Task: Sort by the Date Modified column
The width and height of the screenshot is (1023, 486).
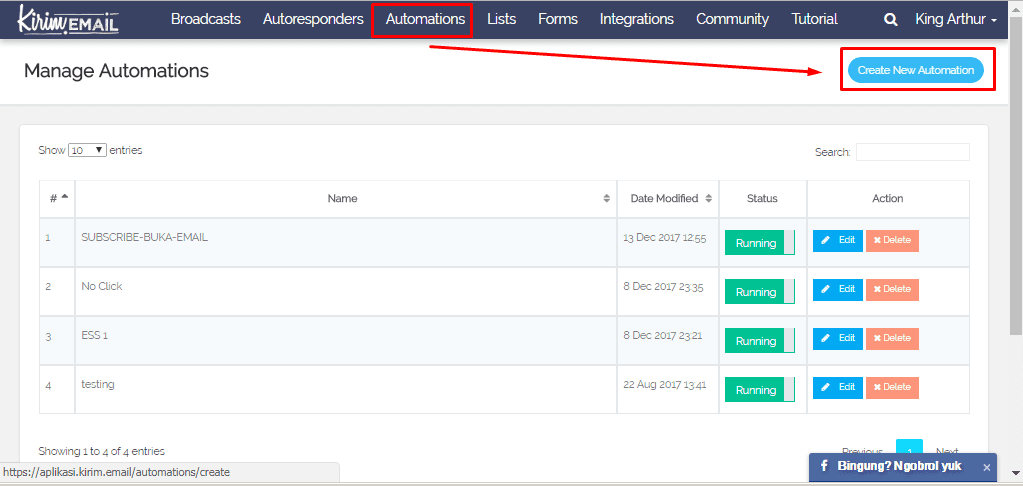Action: pyautogui.click(x=667, y=198)
